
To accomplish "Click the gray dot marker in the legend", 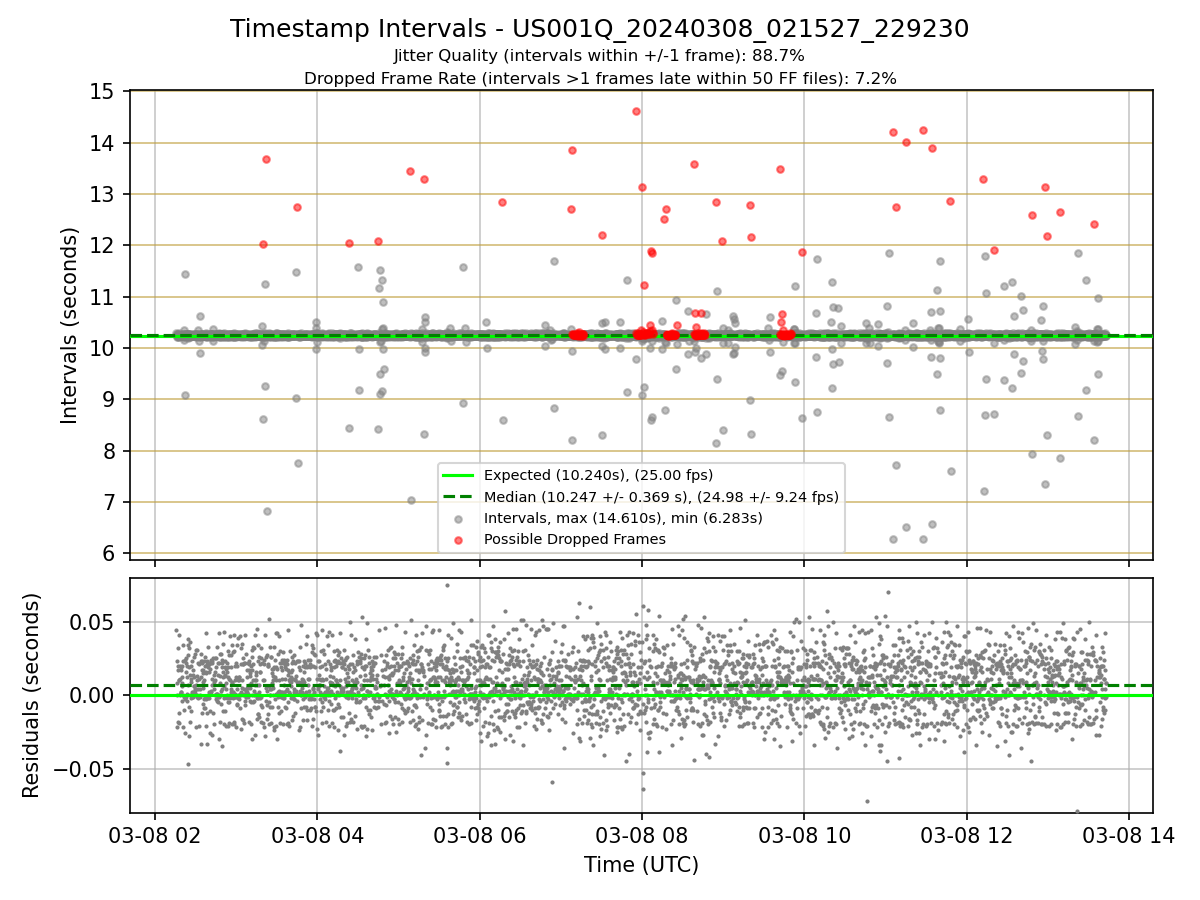I will coord(460,519).
